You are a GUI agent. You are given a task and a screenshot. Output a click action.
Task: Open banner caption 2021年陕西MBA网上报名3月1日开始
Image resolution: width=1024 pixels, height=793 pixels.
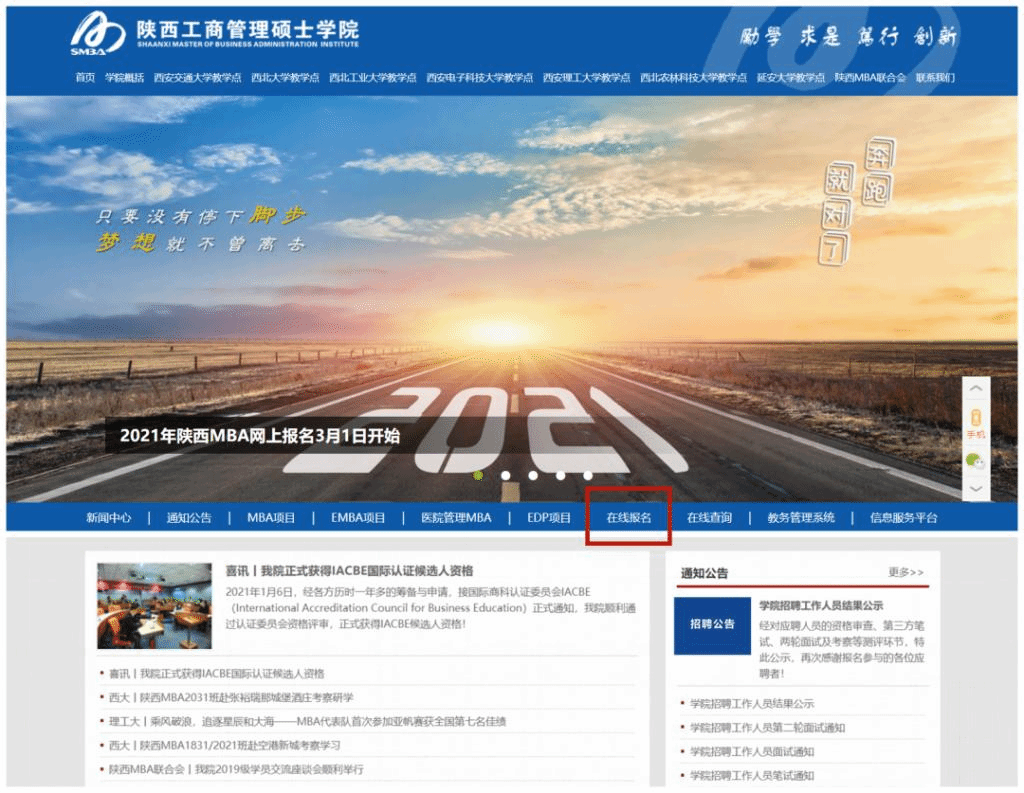coord(260,436)
